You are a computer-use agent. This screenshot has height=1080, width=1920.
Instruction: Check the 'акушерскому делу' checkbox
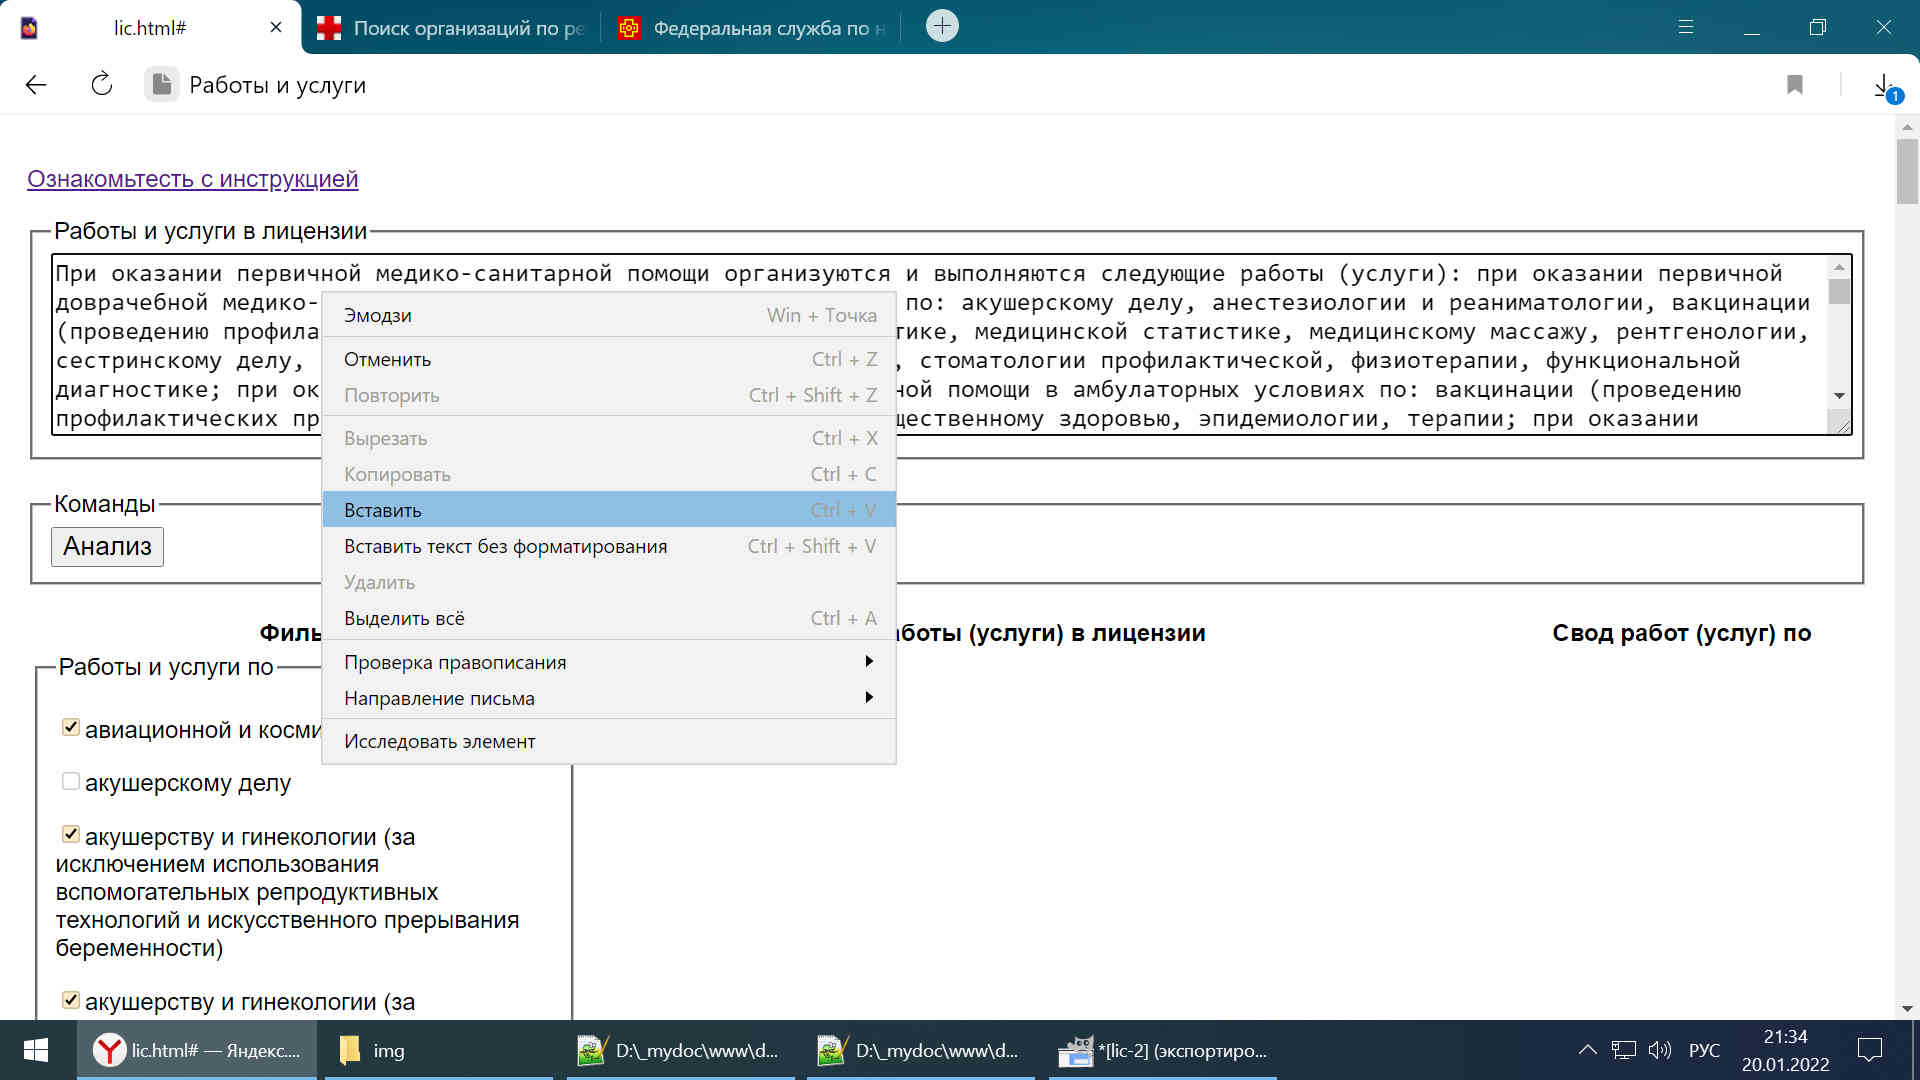(71, 781)
